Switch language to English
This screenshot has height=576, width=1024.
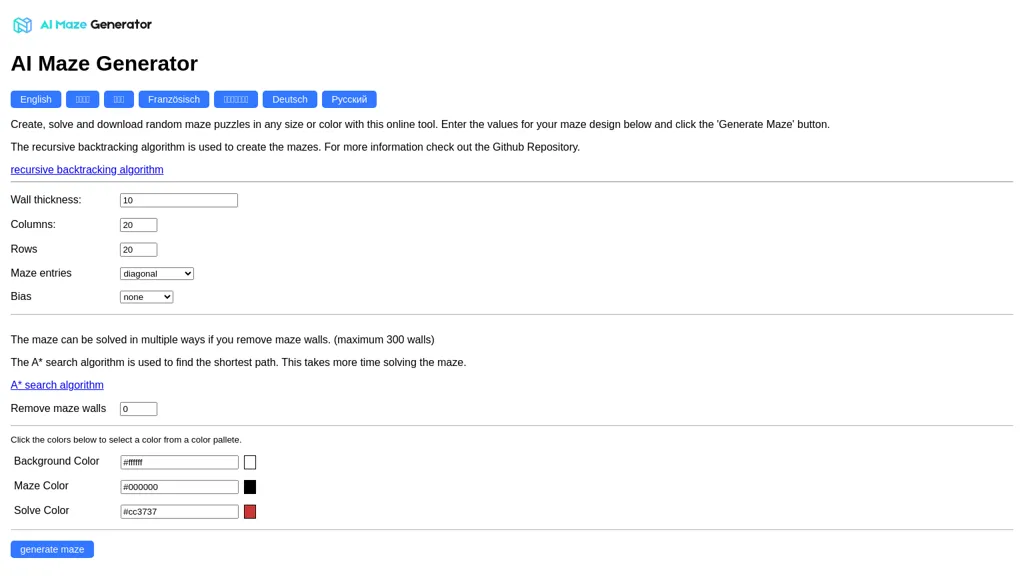pos(36,99)
